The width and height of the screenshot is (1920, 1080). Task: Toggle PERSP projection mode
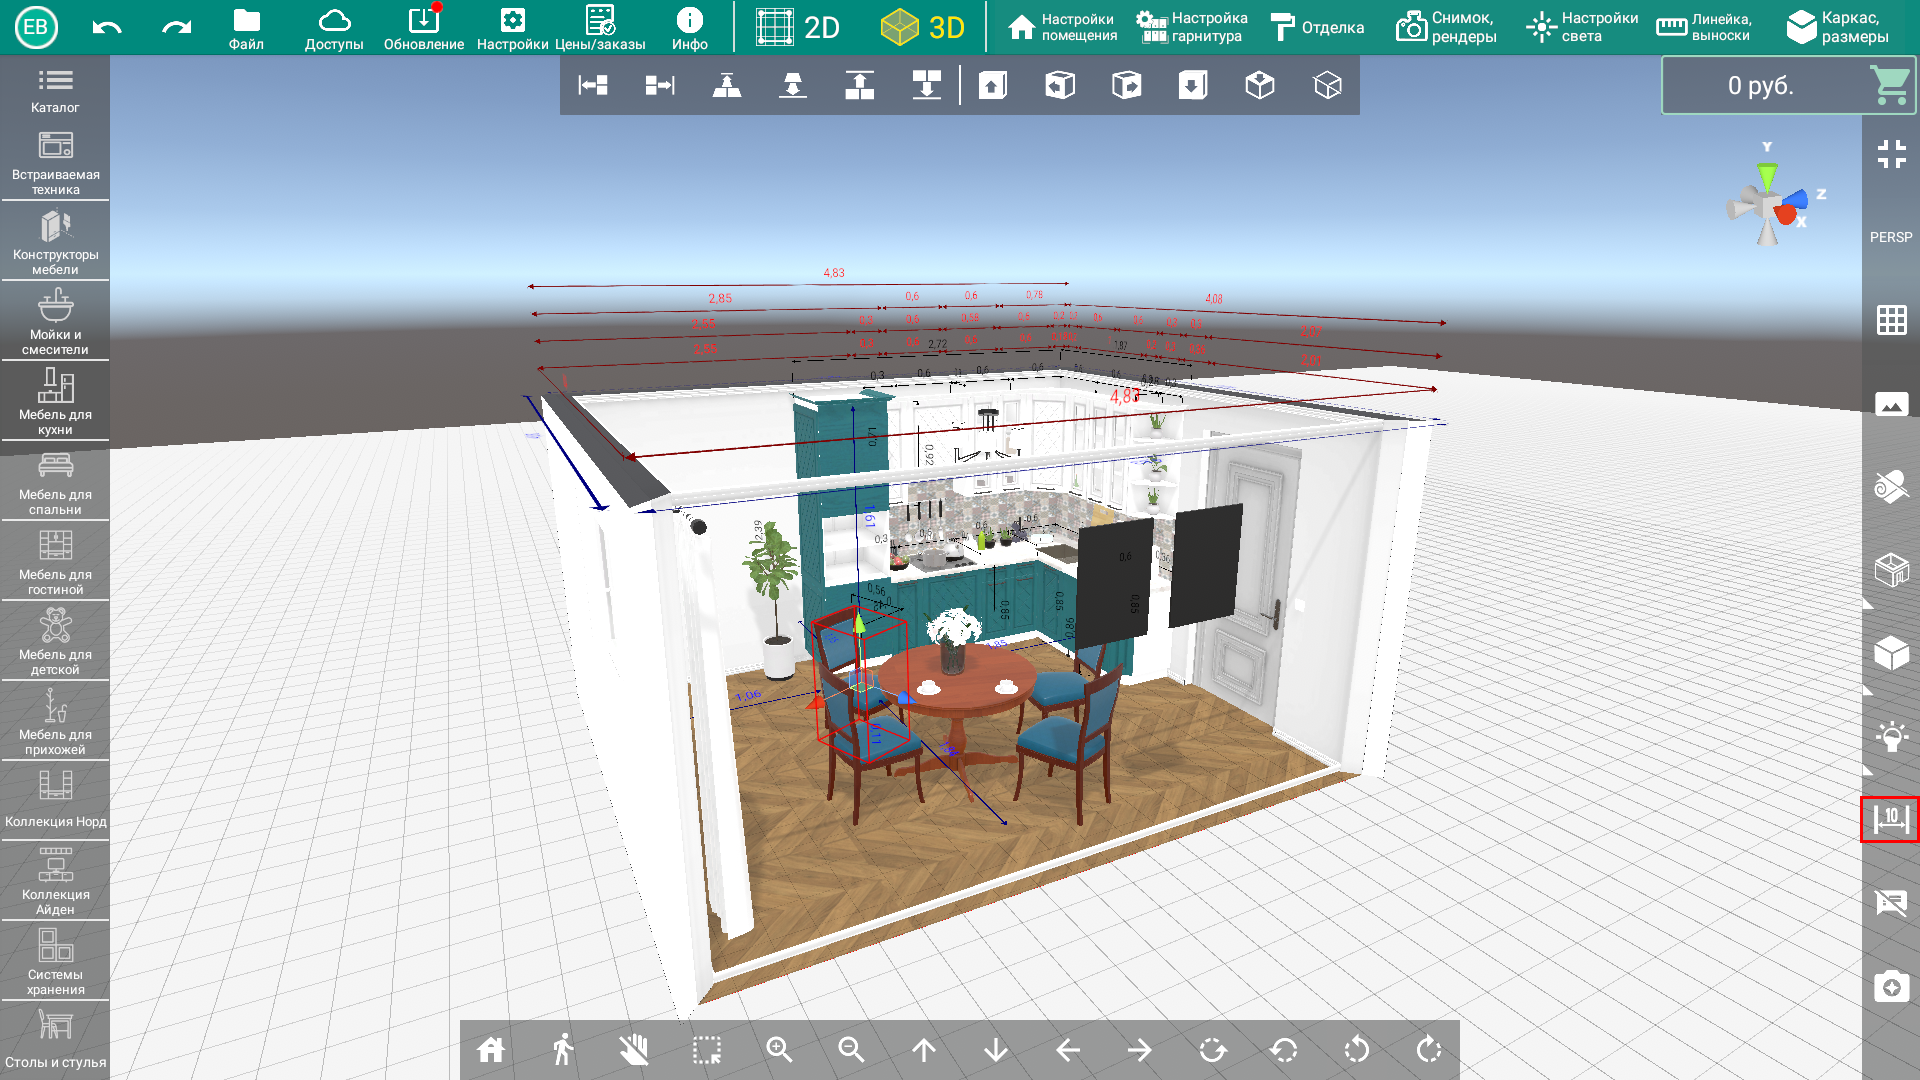click(1891, 237)
